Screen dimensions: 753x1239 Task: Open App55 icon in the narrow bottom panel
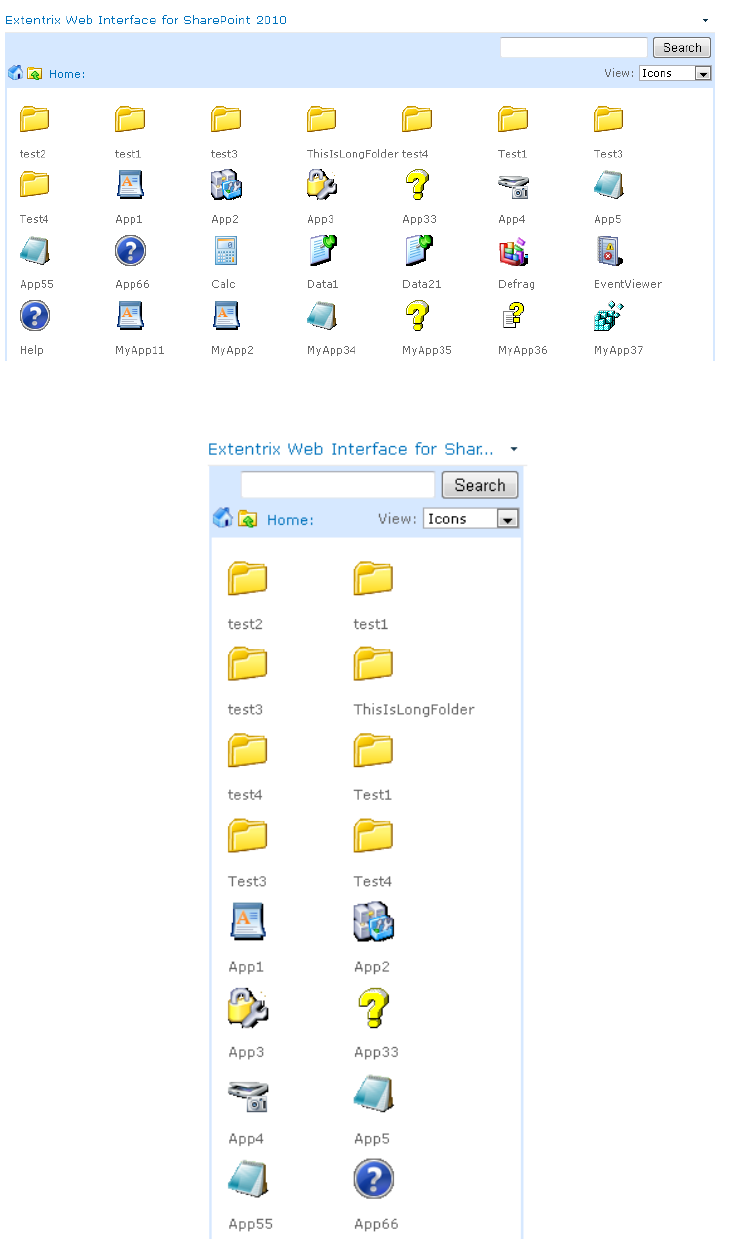247,1179
